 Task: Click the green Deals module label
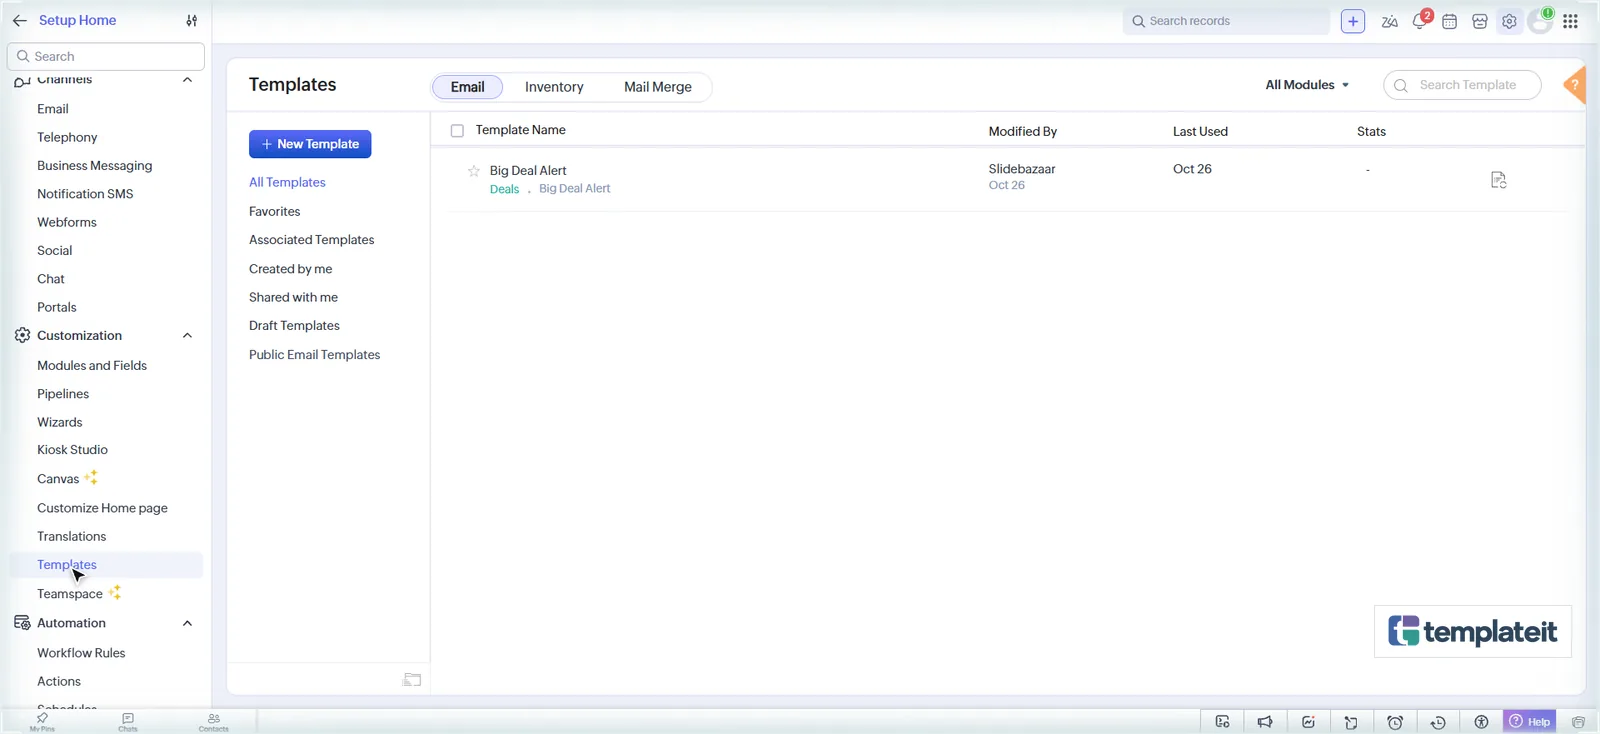coord(504,189)
